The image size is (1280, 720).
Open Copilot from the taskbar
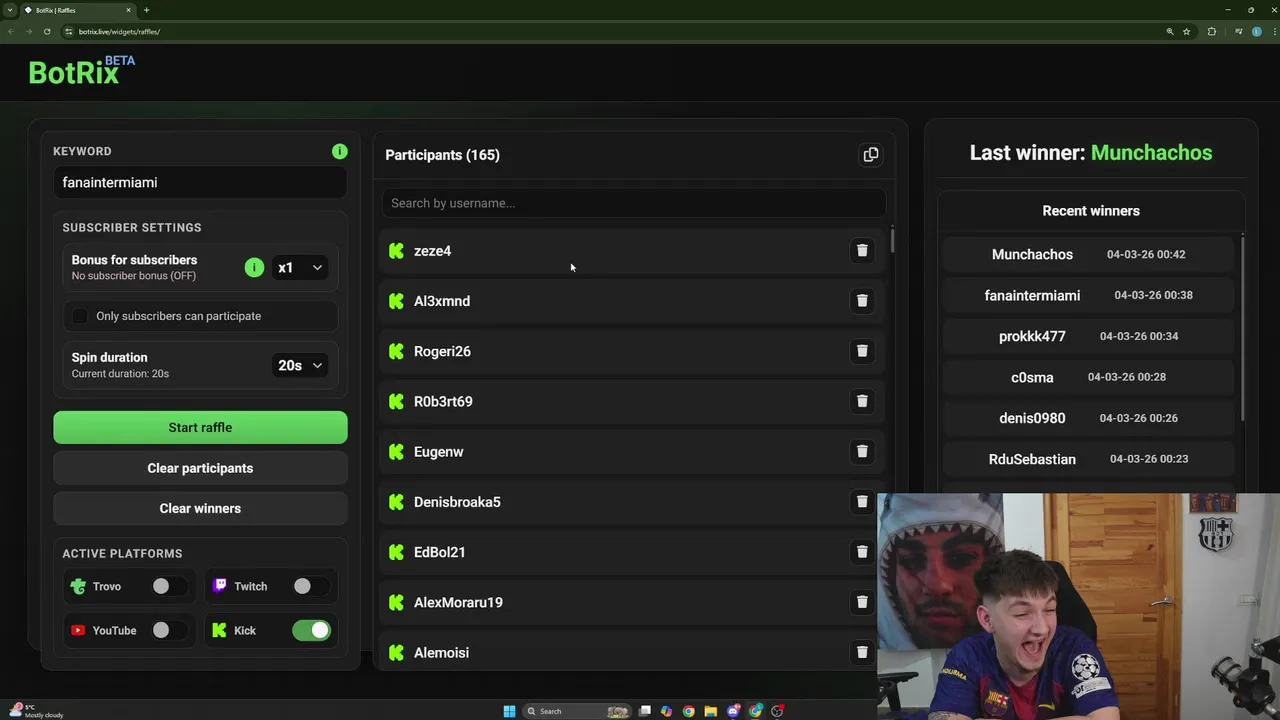pyautogui.click(x=667, y=711)
